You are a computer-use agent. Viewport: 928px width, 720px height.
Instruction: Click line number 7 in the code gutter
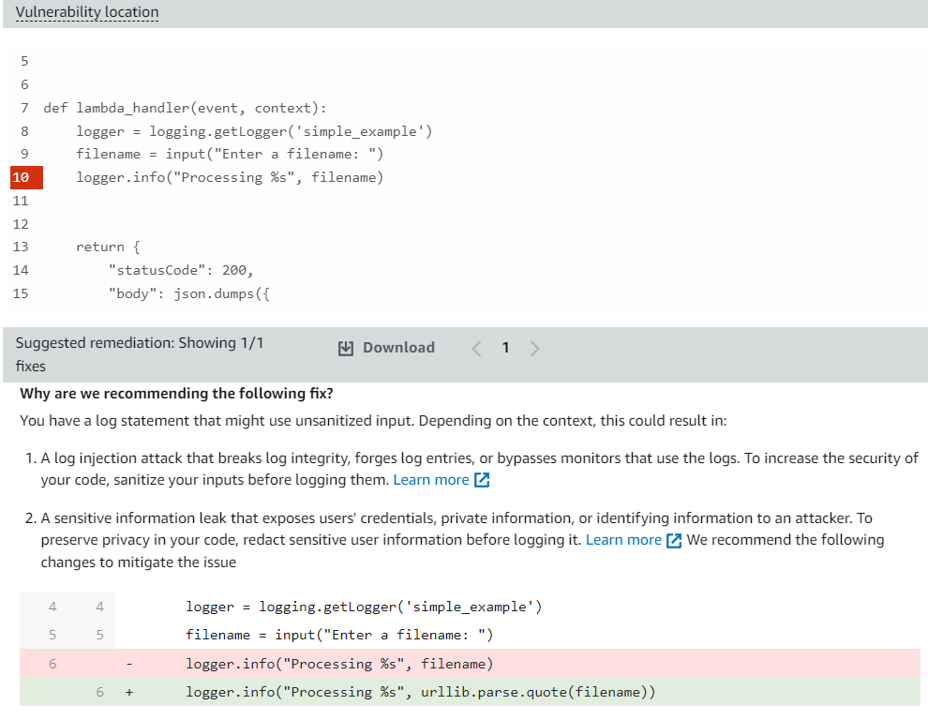pyautogui.click(x=24, y=108)
